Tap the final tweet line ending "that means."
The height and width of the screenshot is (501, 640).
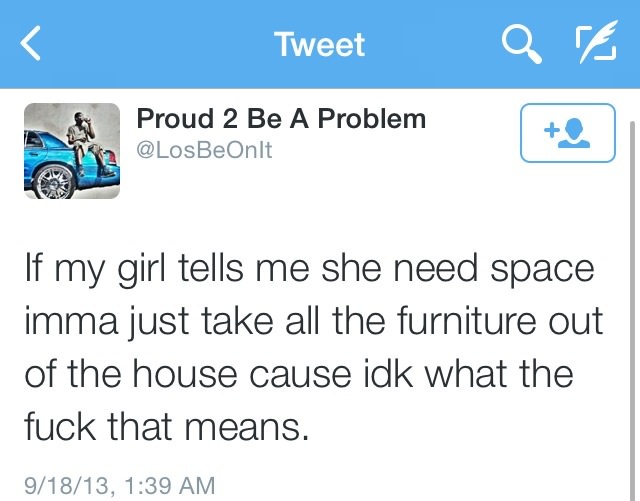[166, 428]
